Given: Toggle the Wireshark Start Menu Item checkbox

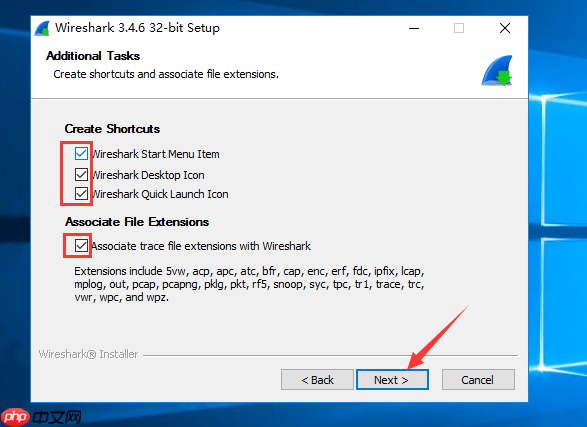Looking at the screenshot, I should (x=81, y=153).
